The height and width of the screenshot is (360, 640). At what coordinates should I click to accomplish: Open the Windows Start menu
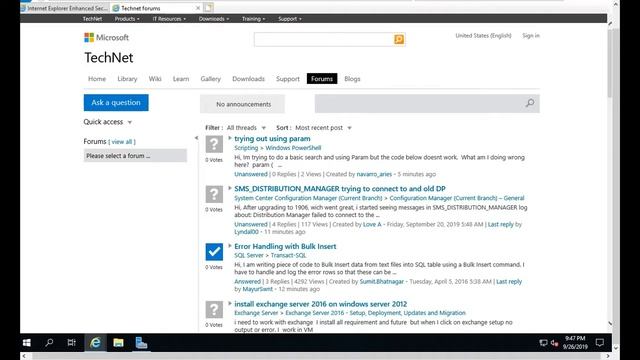(27, 343)
